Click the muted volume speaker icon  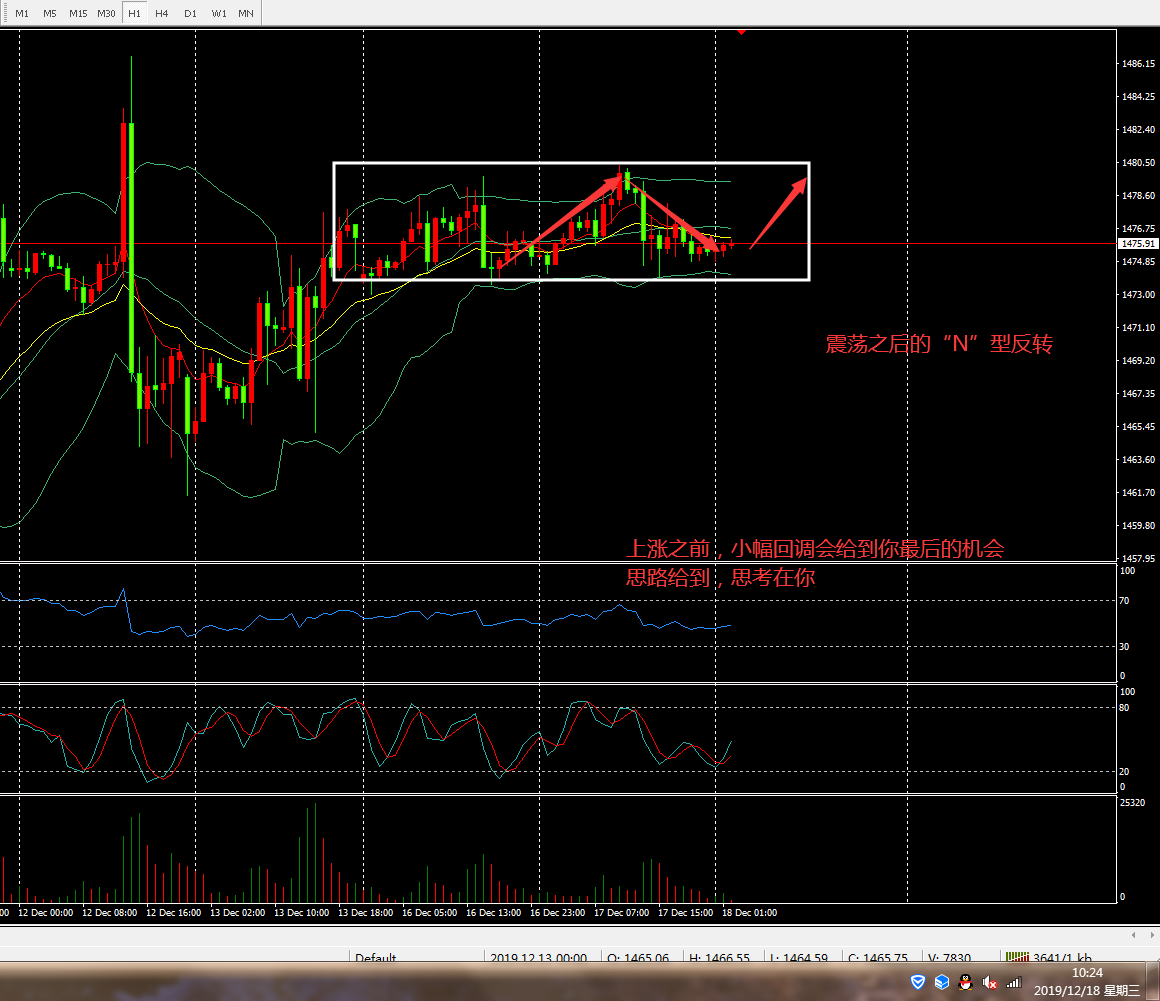990,983
